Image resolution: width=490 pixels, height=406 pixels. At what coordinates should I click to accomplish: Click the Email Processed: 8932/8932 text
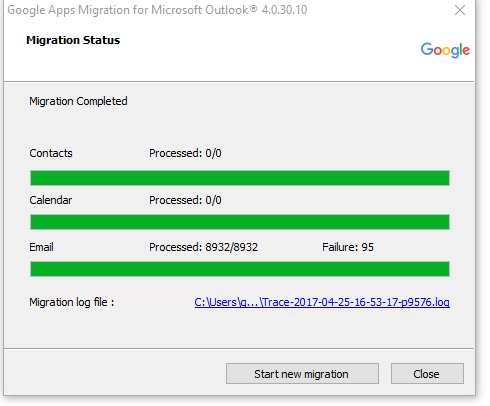point(203,247)
